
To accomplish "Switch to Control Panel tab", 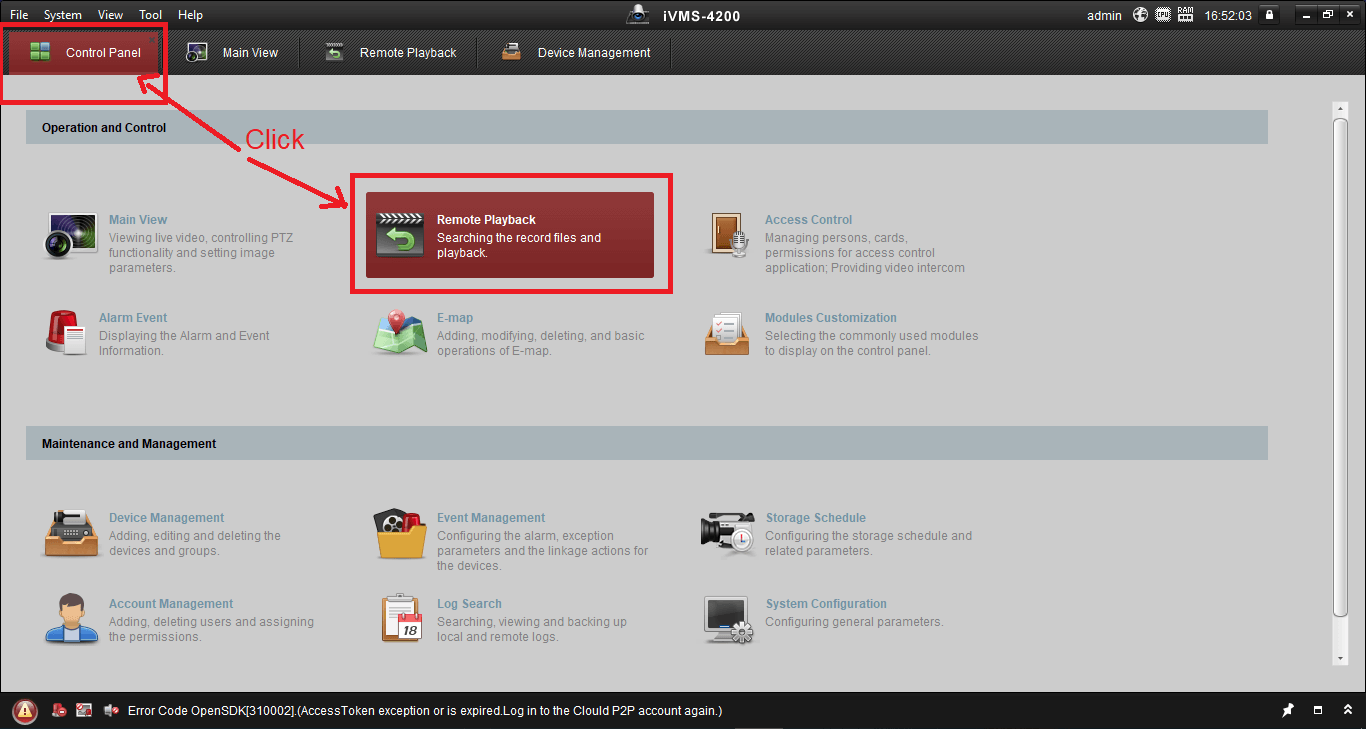I will tap(85, 53).
